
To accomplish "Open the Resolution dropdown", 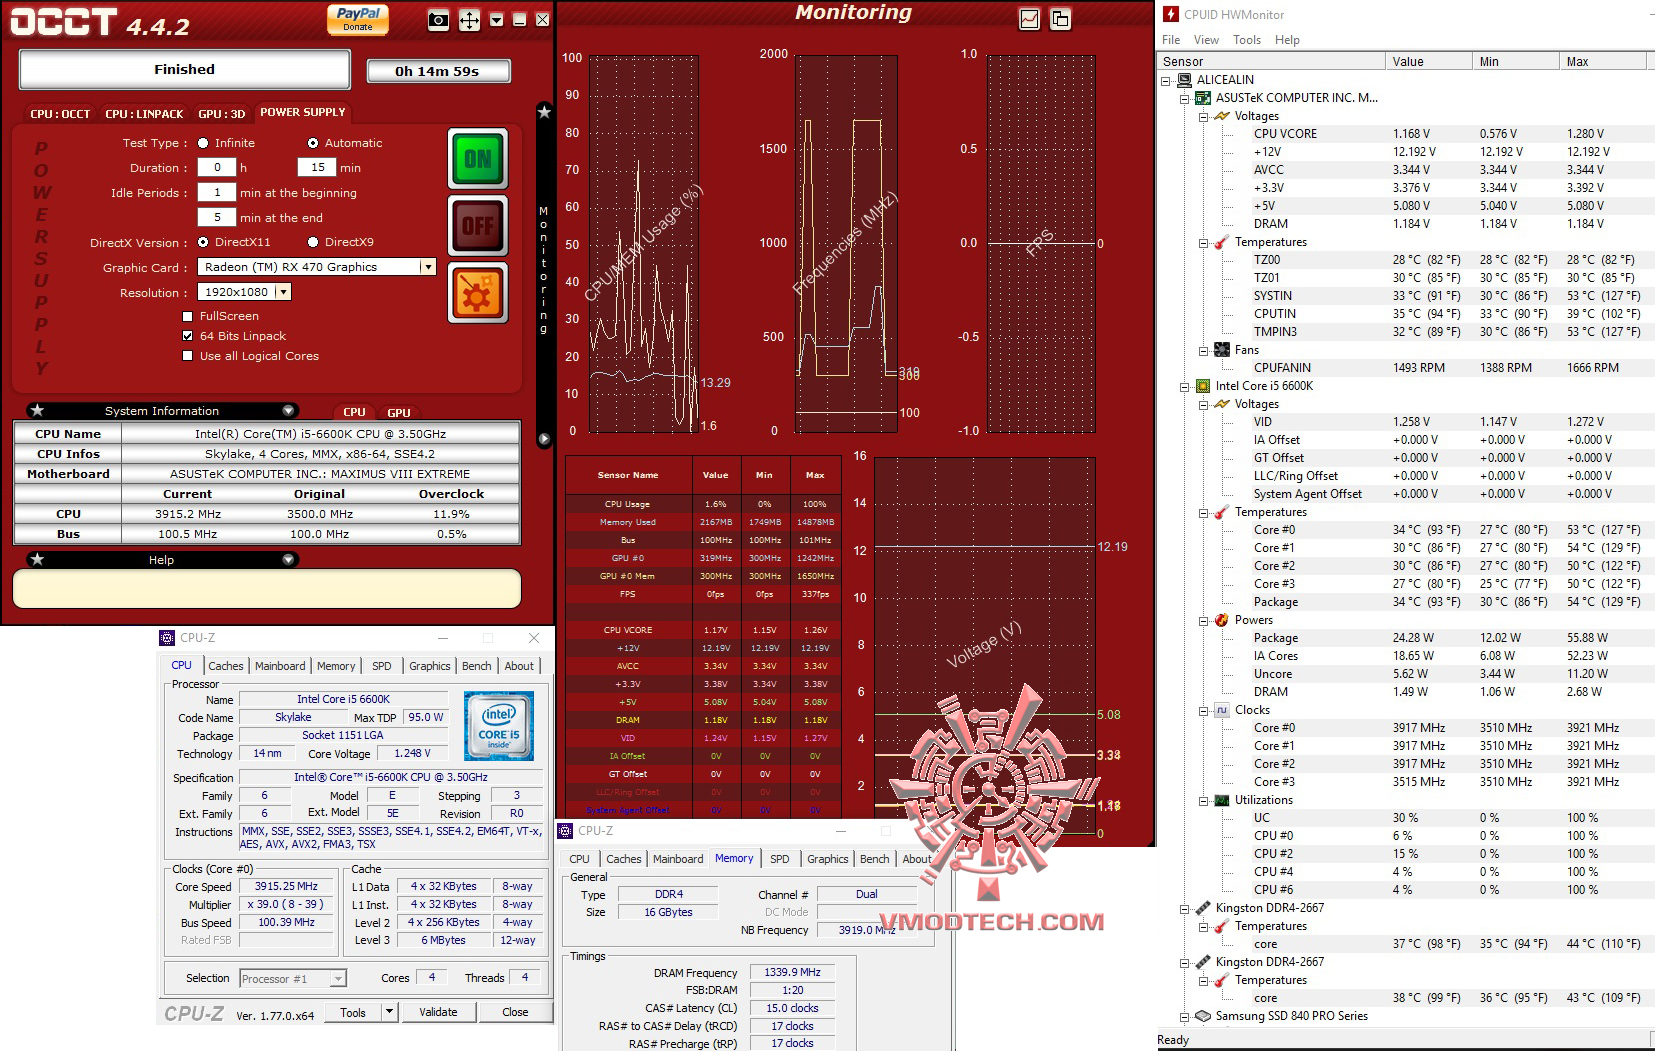I will [x=283, y=292].
